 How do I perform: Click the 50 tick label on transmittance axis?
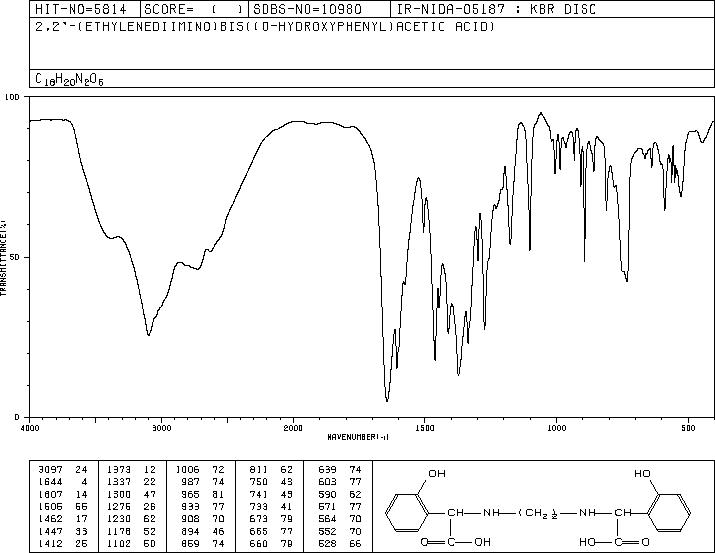(x=16, y=257)
